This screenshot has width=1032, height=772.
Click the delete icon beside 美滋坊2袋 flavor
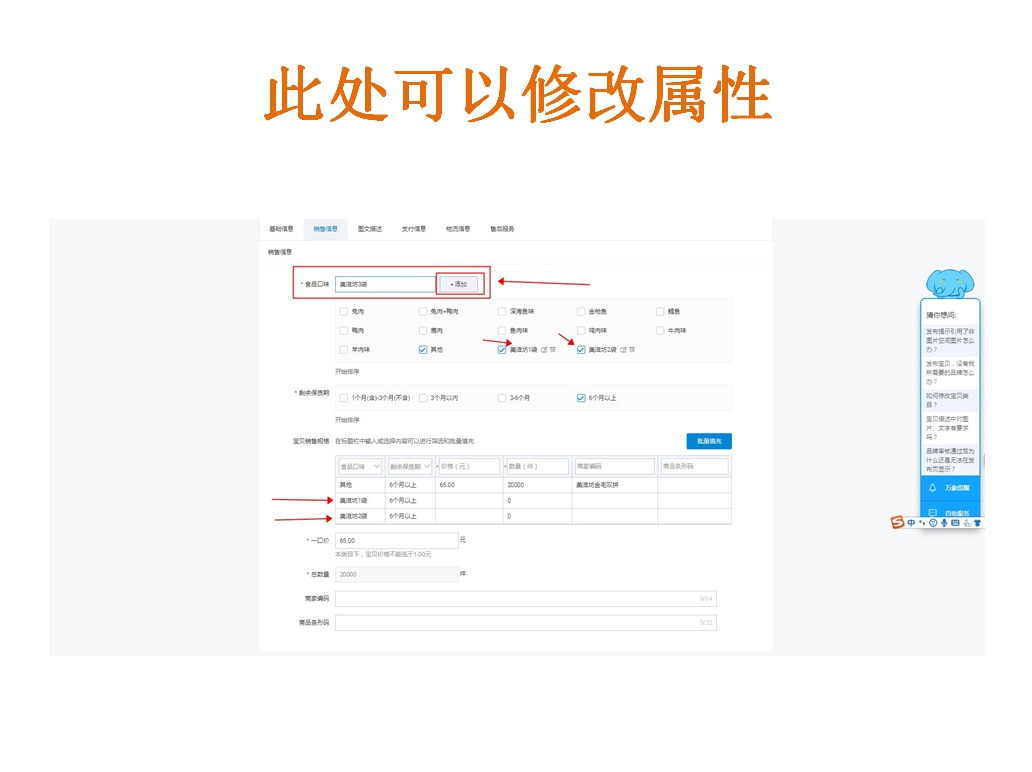coord(631,350)
